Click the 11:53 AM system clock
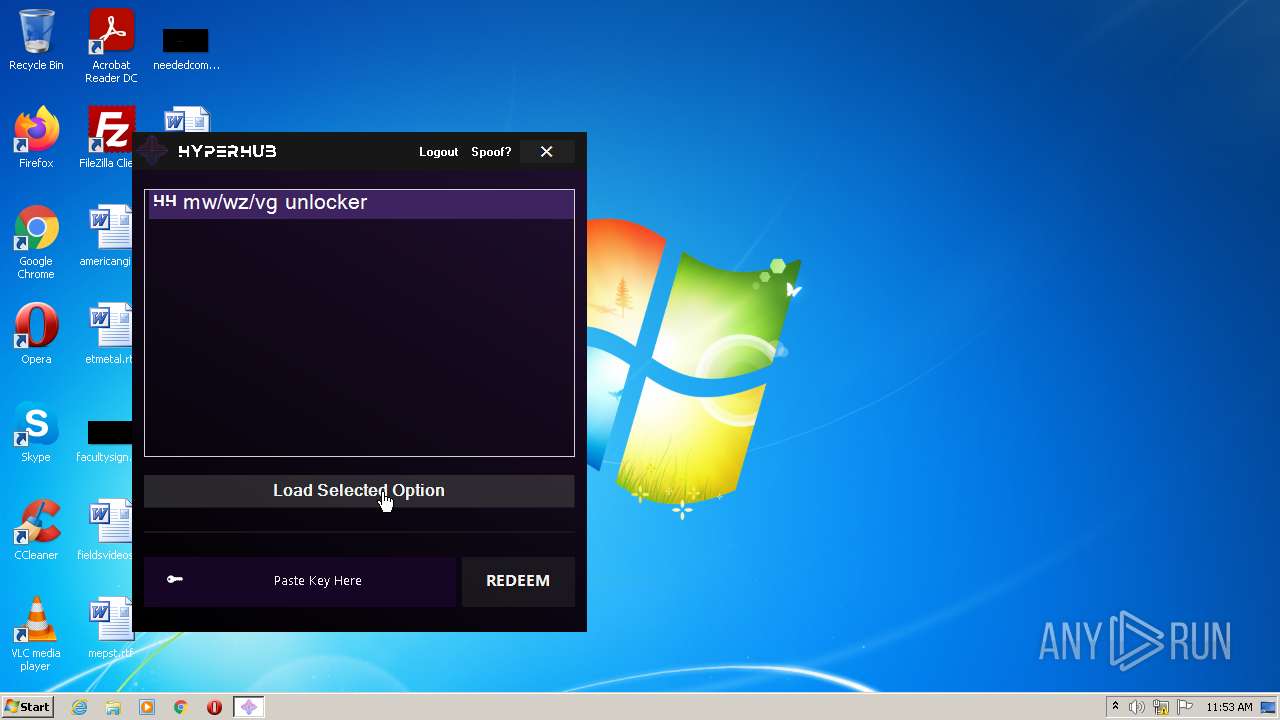 (1229, 707)
